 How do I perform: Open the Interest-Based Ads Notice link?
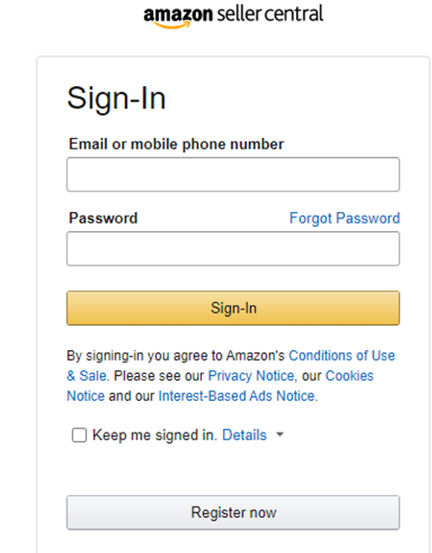236,396
